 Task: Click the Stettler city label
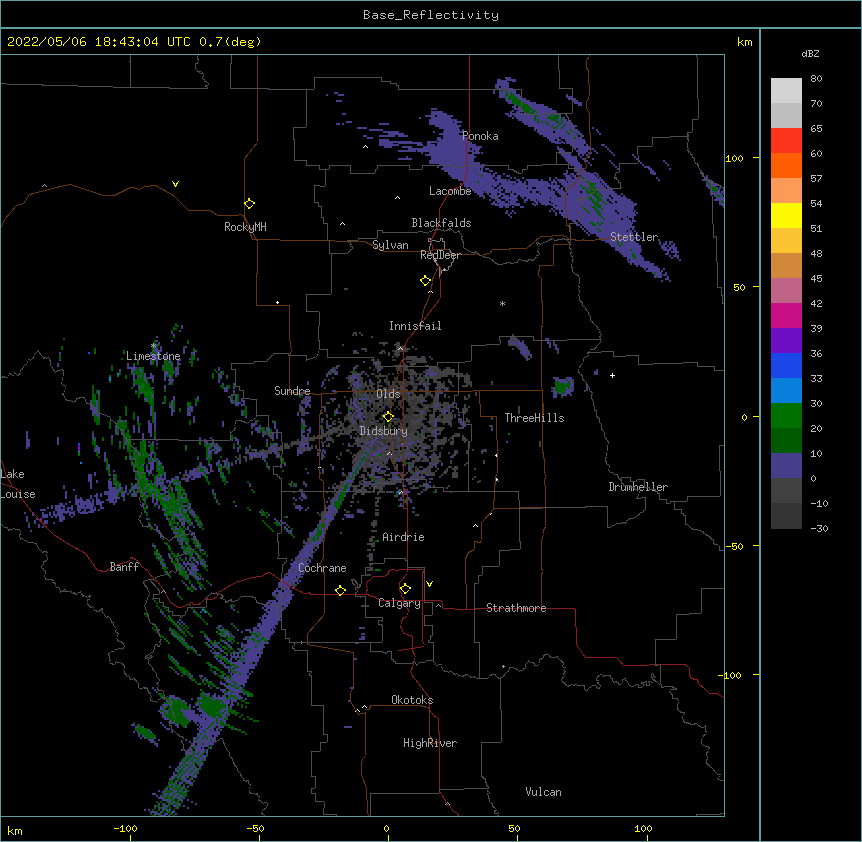point(634,237)
